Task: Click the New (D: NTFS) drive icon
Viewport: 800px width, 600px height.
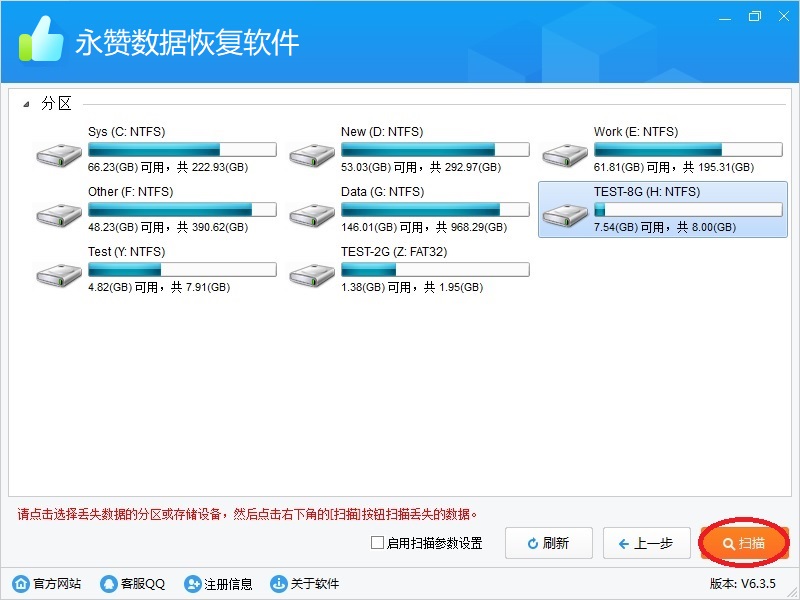Action: 312,155
